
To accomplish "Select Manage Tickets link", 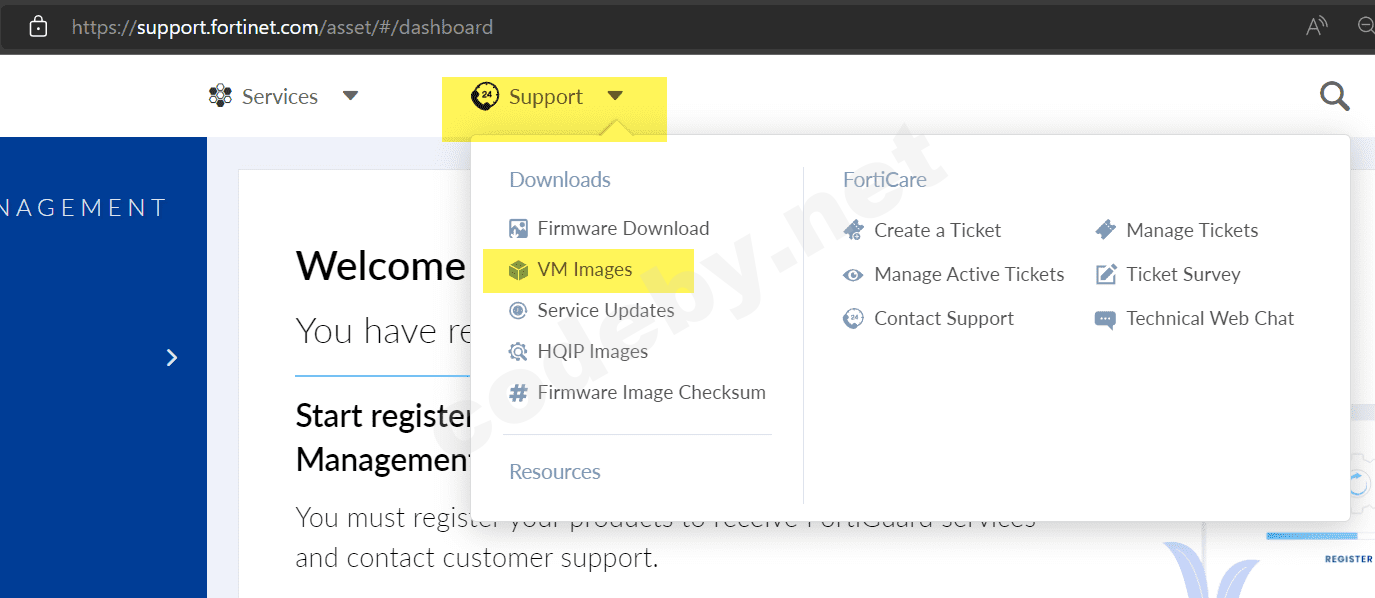I will [x=1192, y=231].
